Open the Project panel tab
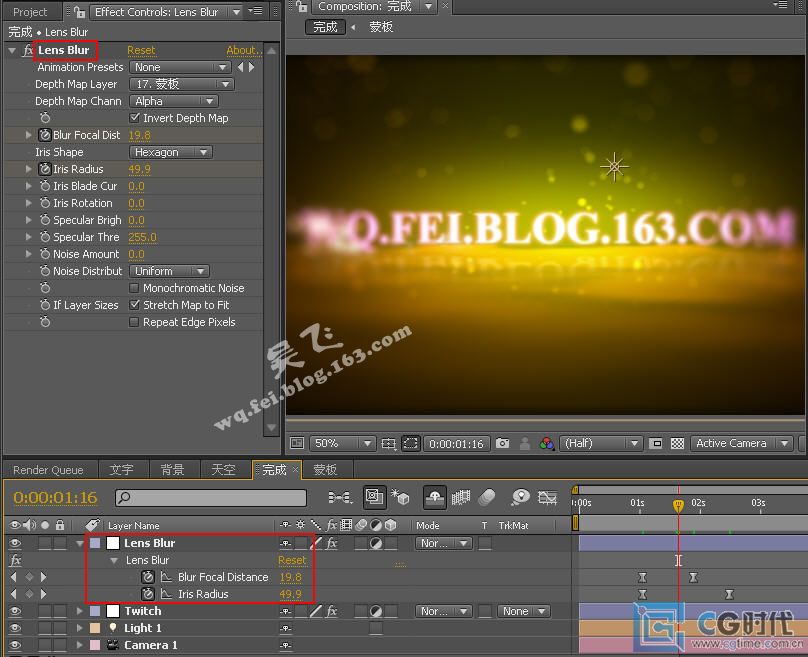The height and width of the screenshot is (657, 808). coord(30,12)
